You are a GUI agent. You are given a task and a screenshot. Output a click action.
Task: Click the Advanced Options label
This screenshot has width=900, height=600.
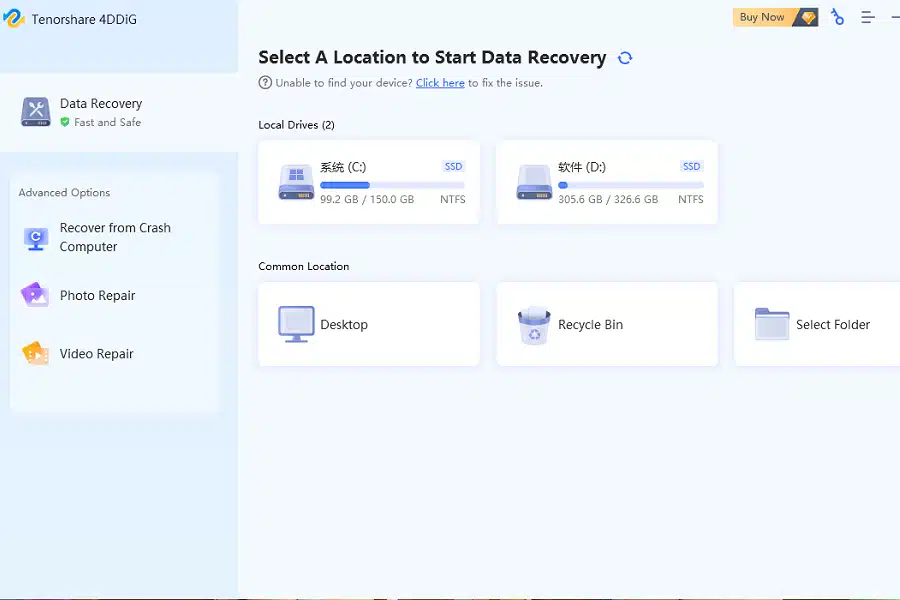[64, 192]
